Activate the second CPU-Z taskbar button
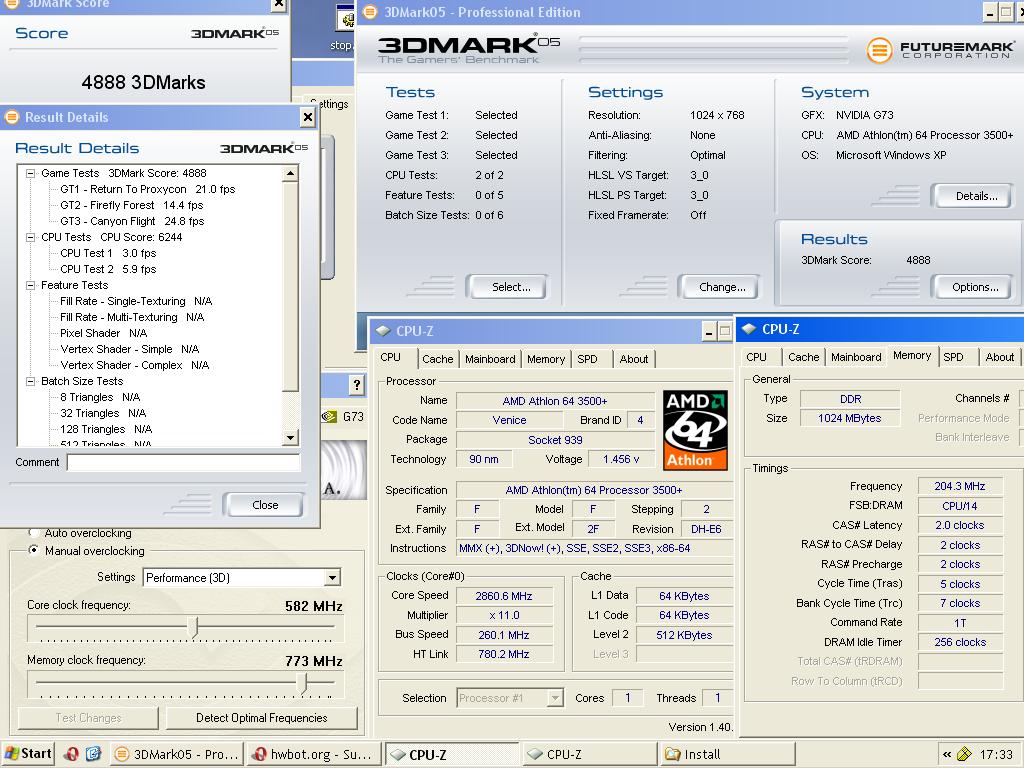 (x=589, y=754)
